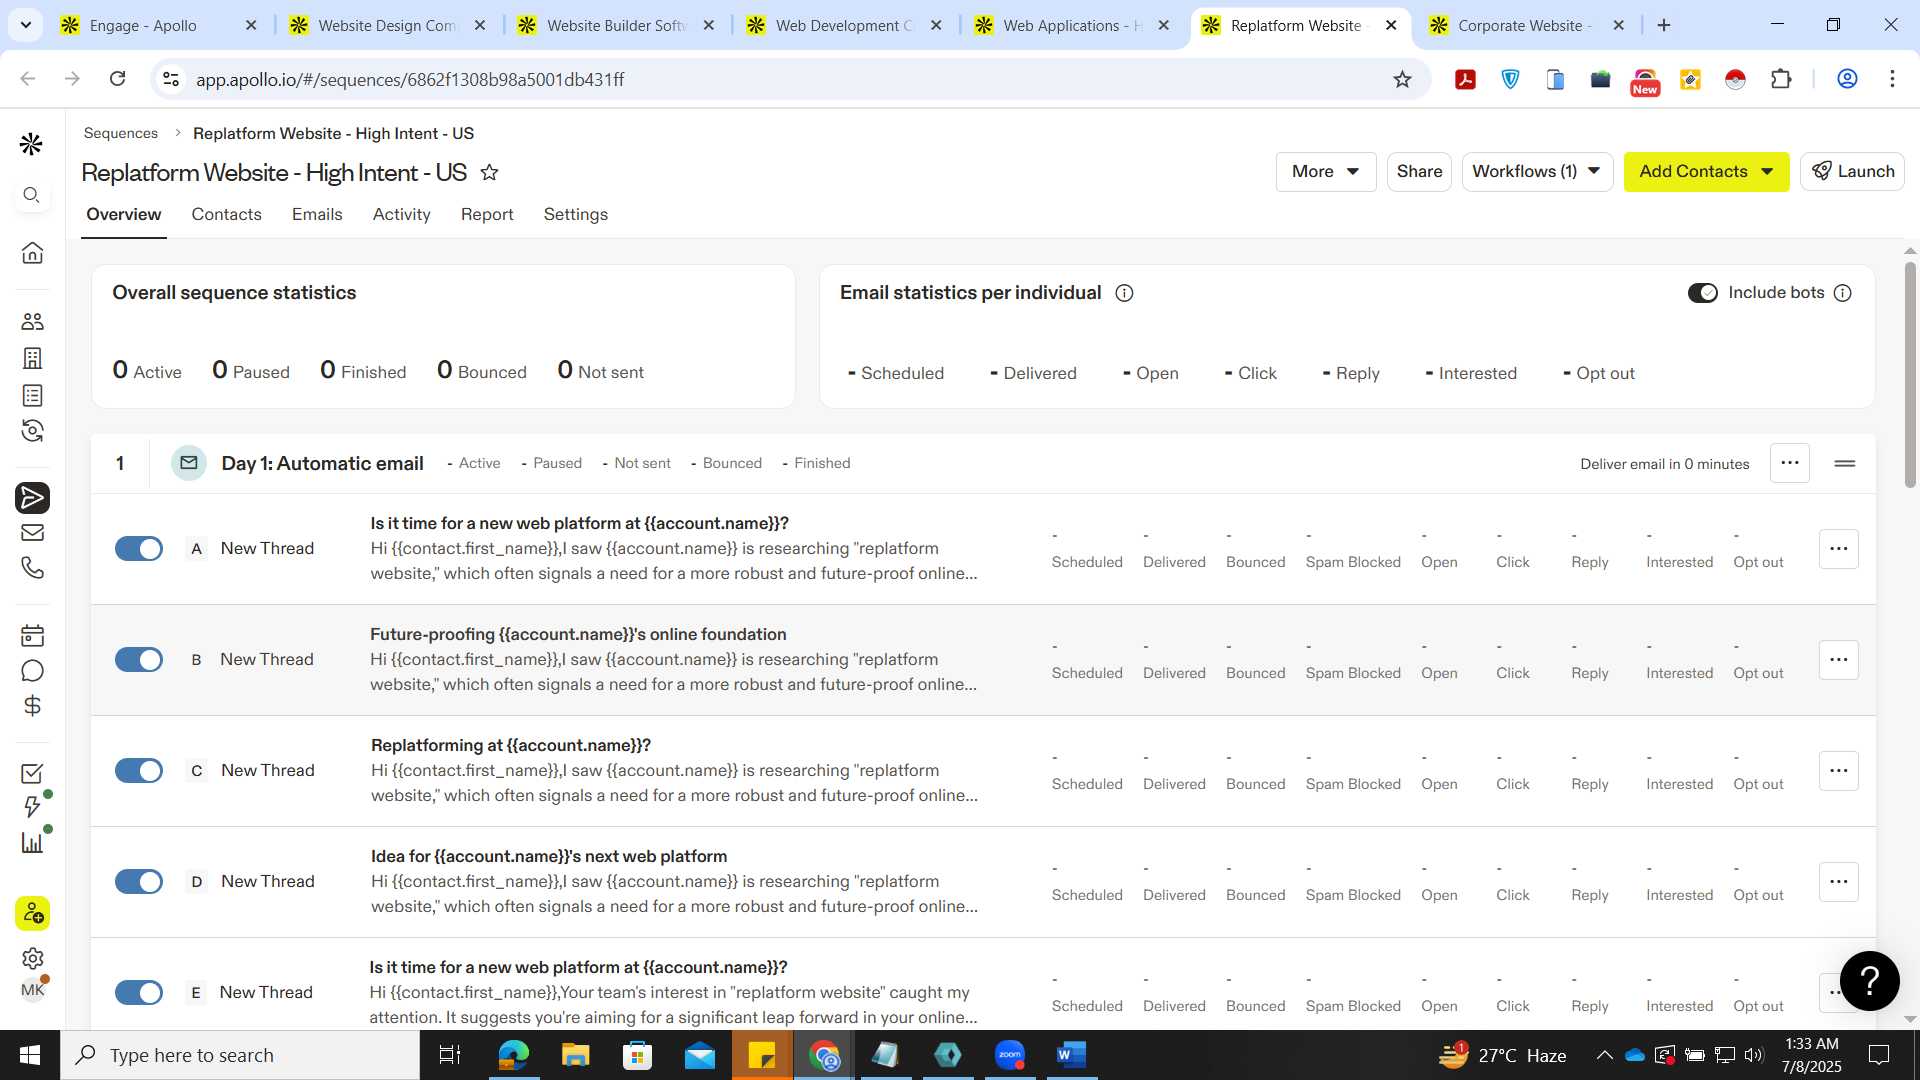Screen dimensions: 1920x1080
Task: Open a new browser tab
Action: pyautogui.click(x=1664, y=26)
